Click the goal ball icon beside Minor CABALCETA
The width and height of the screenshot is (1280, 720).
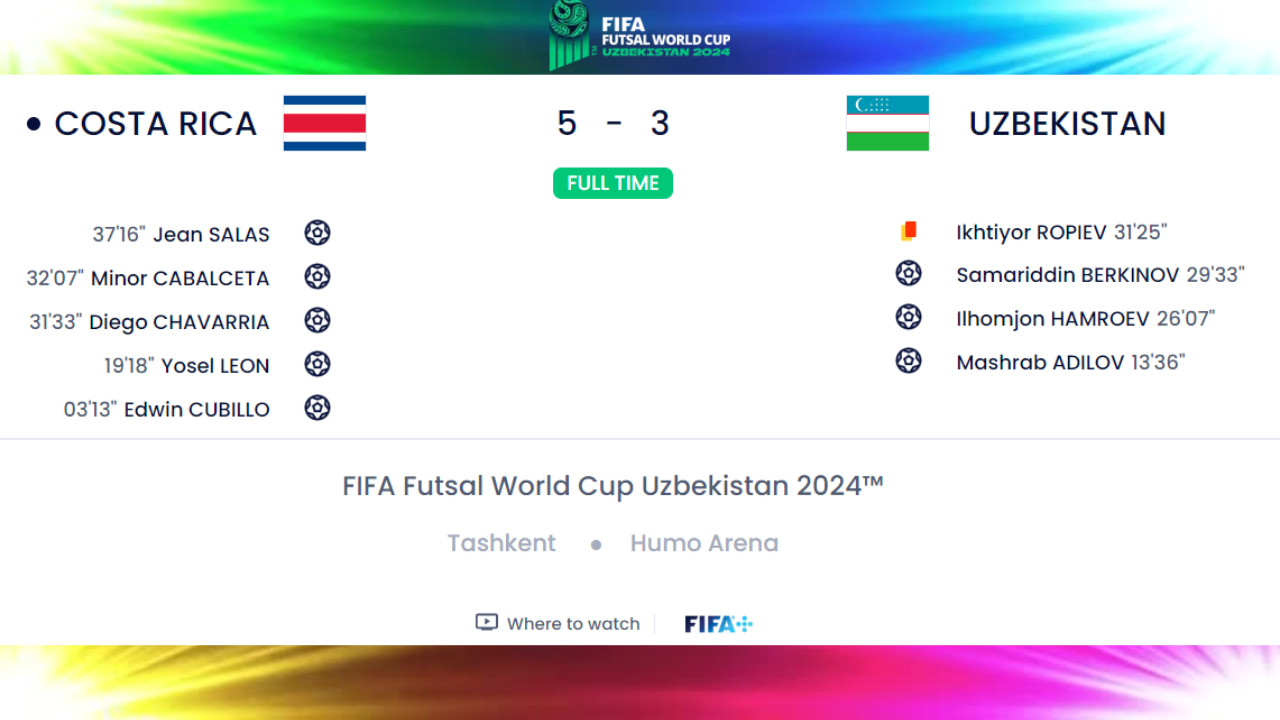(317, 276)
